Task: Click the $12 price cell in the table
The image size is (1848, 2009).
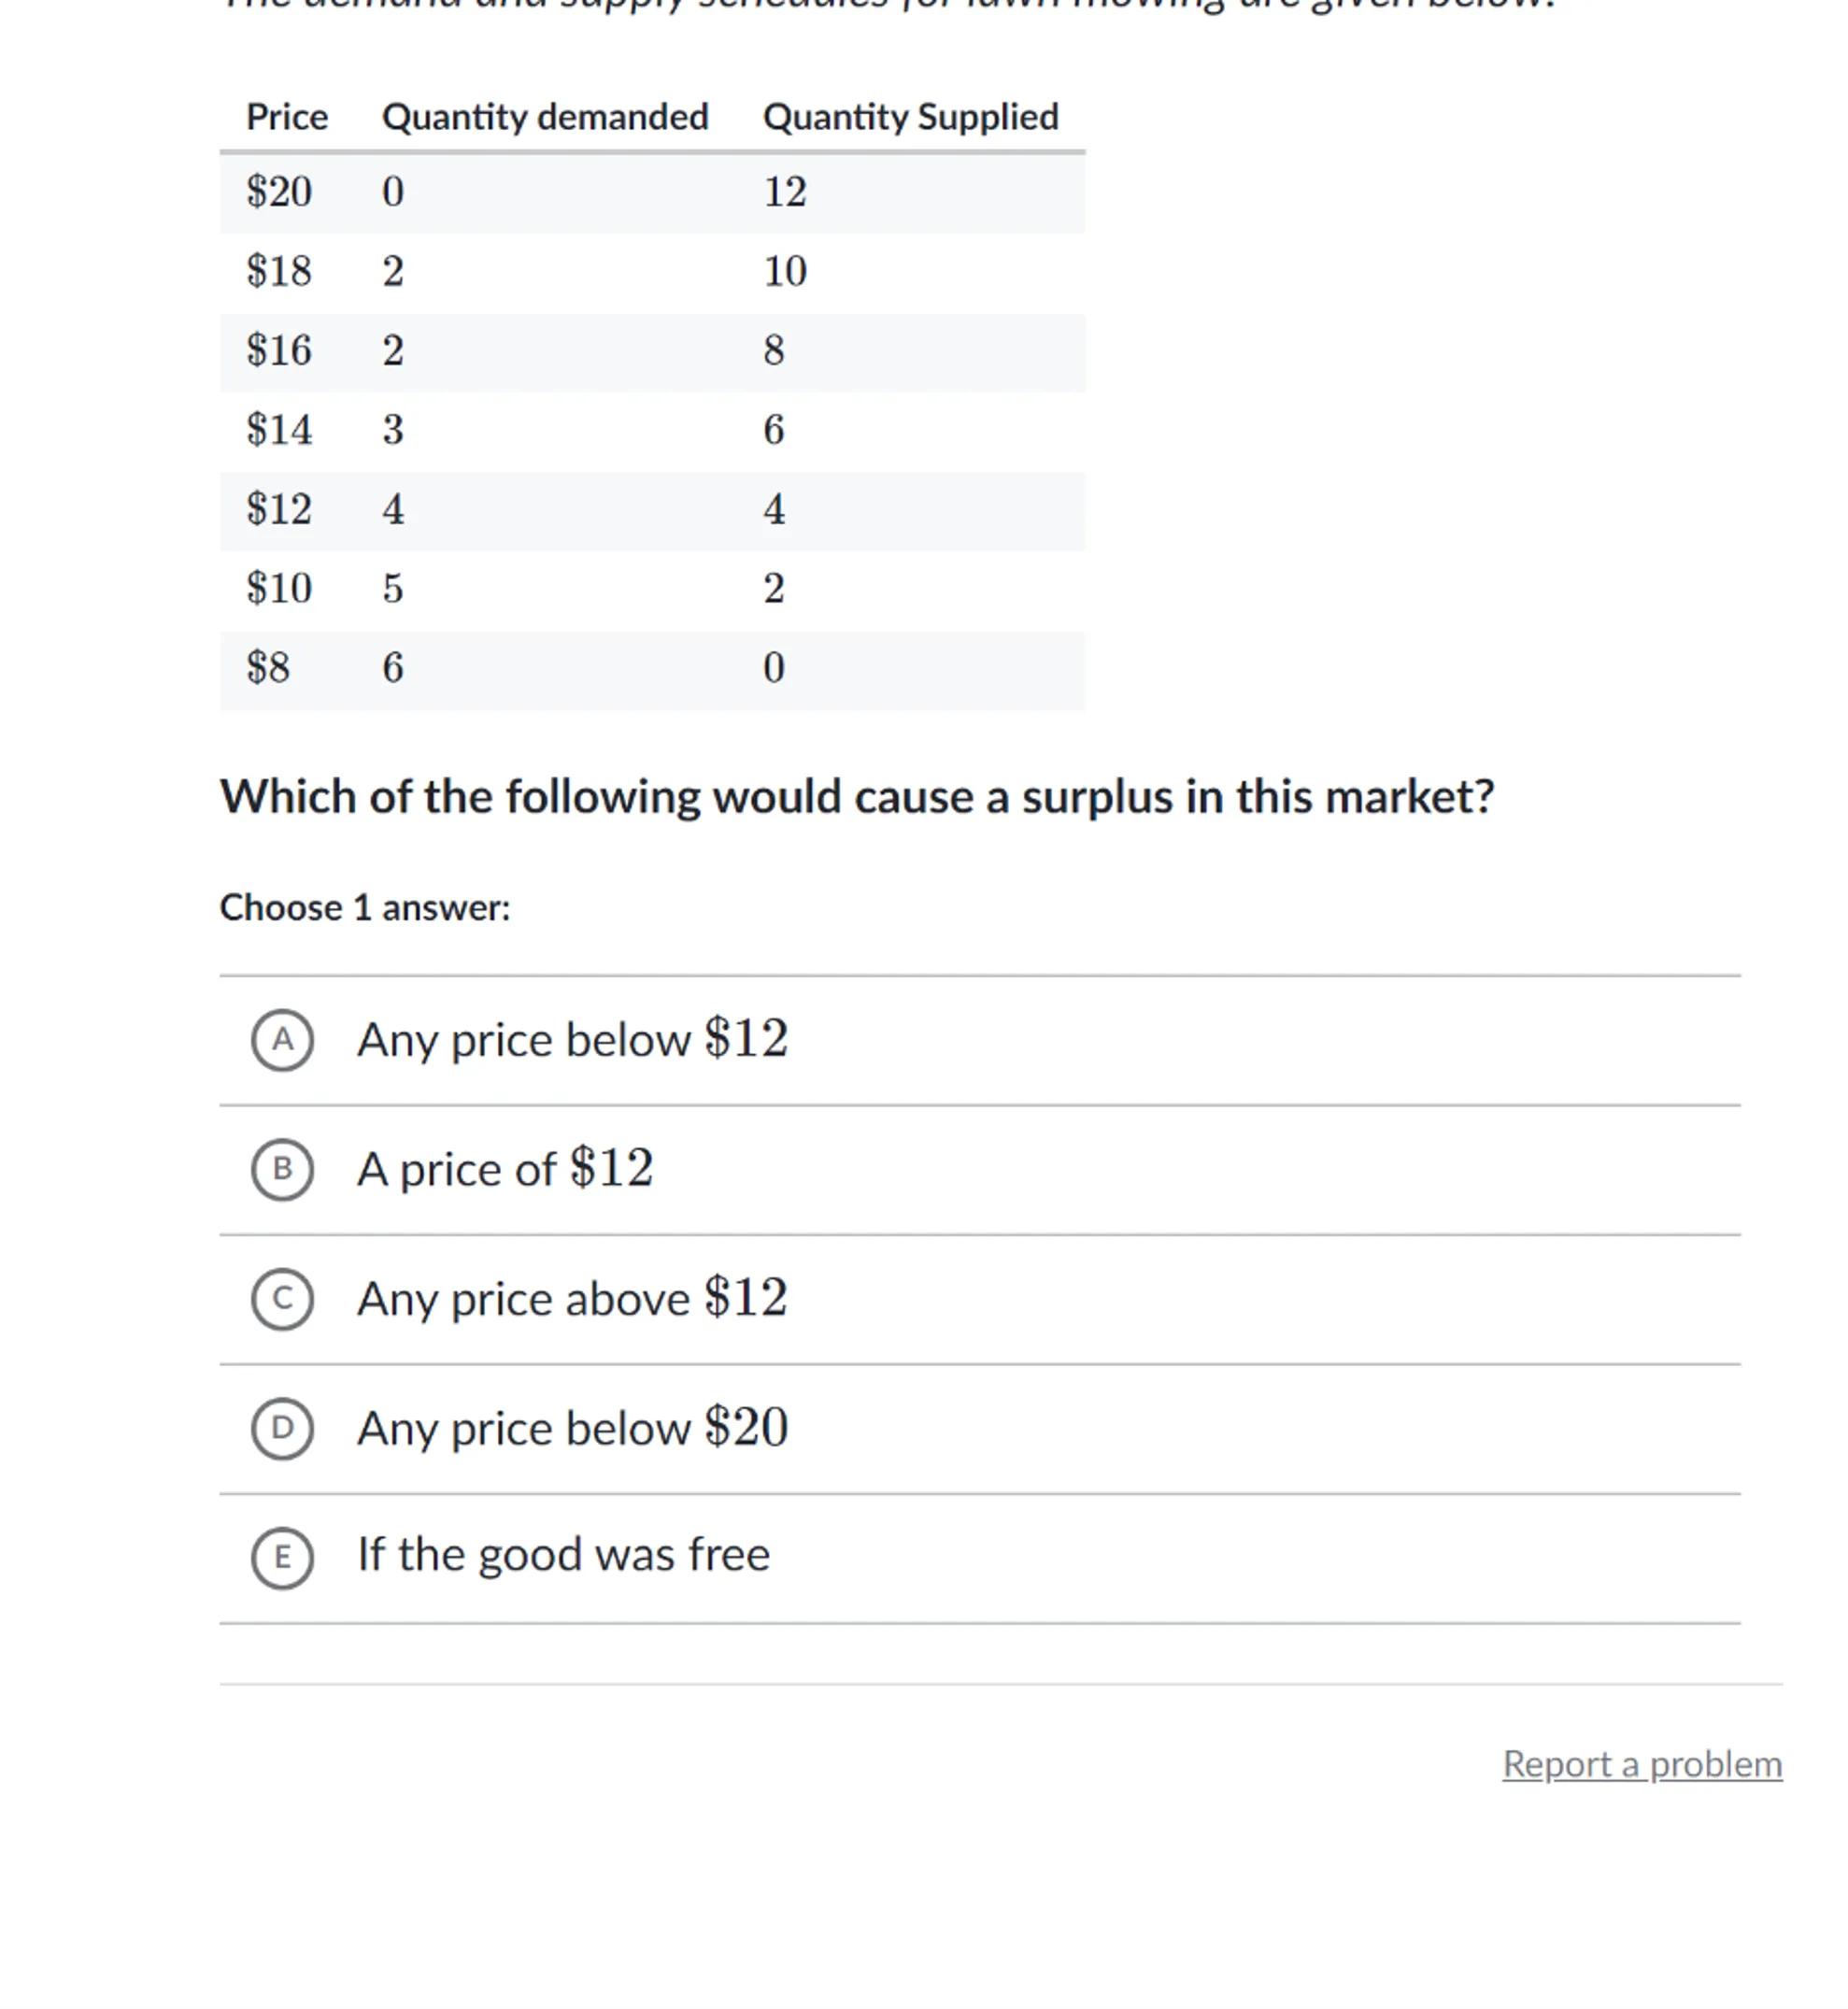Action: click(x=279, y=509)
